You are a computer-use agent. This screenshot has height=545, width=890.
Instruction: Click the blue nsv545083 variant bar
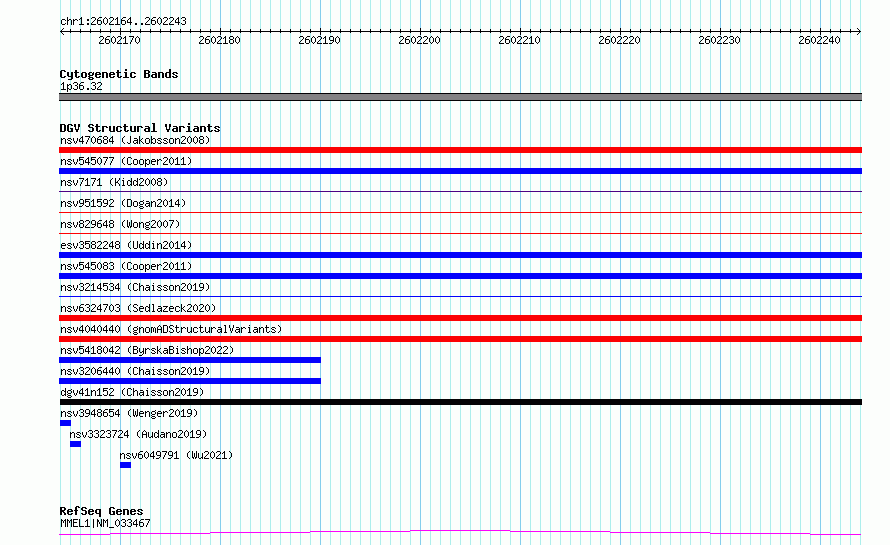coord(460,276)
